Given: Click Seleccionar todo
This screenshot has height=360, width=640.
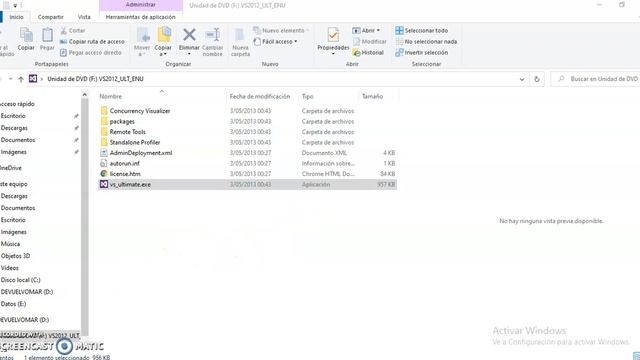Looking at the screenshot, I should [422, 31].
